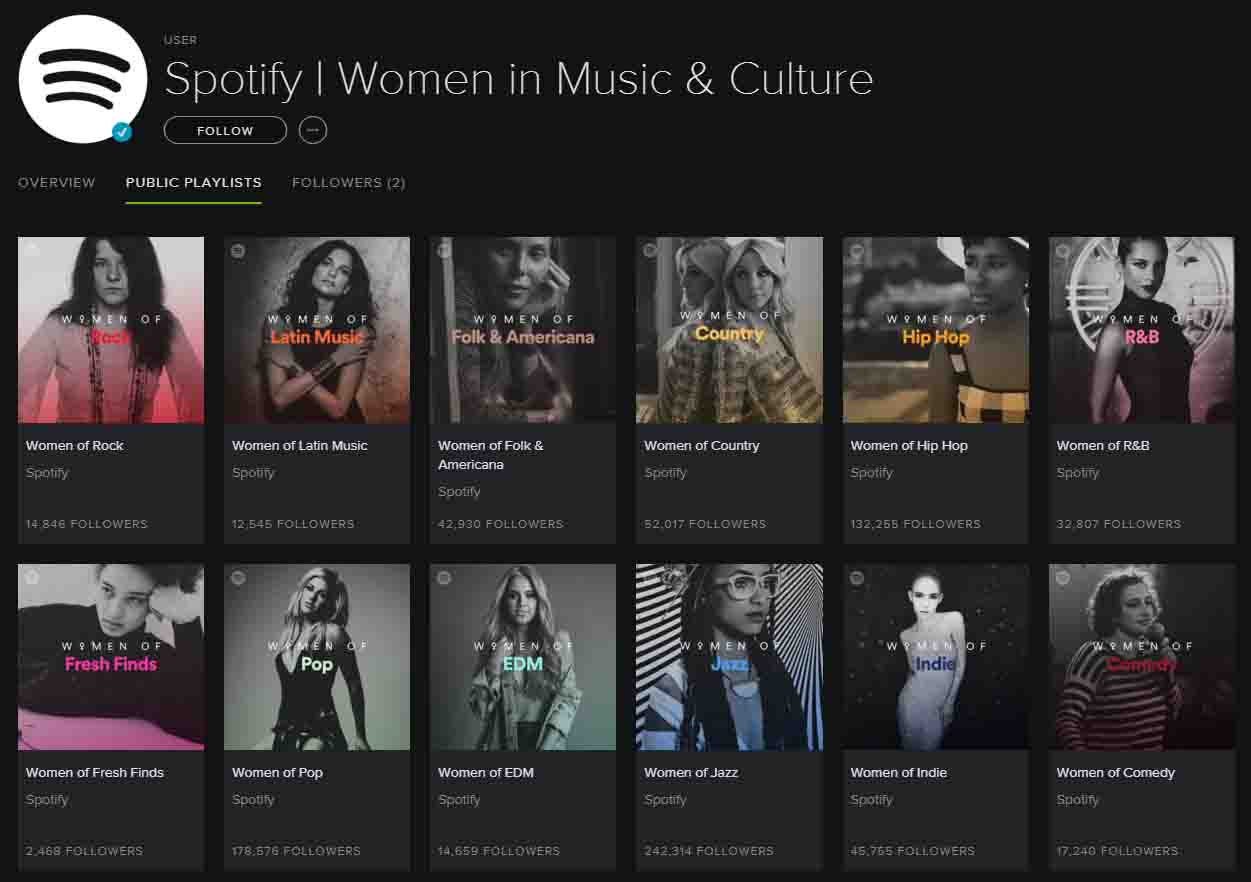The image size is (1251, 882).
Task: Click the 'Women of Comedy' title link
Action: [x=1116, y=773]
